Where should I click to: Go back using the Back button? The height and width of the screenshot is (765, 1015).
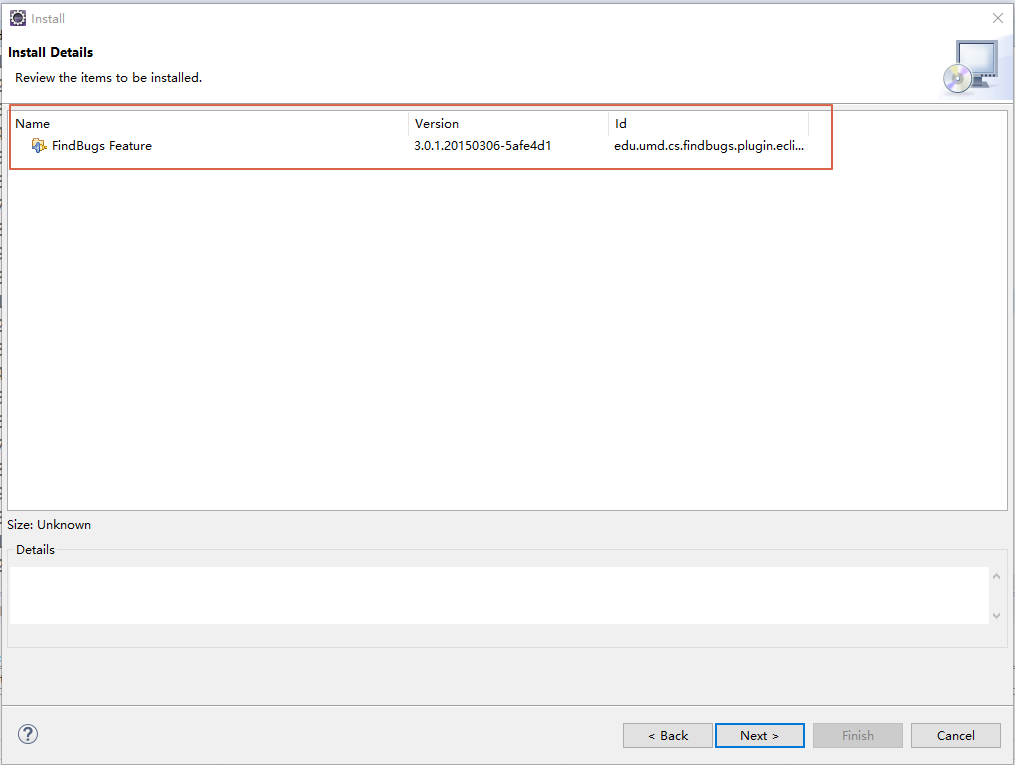click(x=667, y=735)
